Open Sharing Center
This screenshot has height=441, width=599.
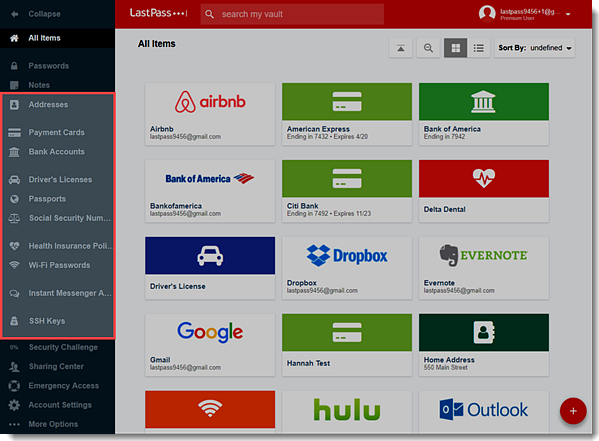56,366
